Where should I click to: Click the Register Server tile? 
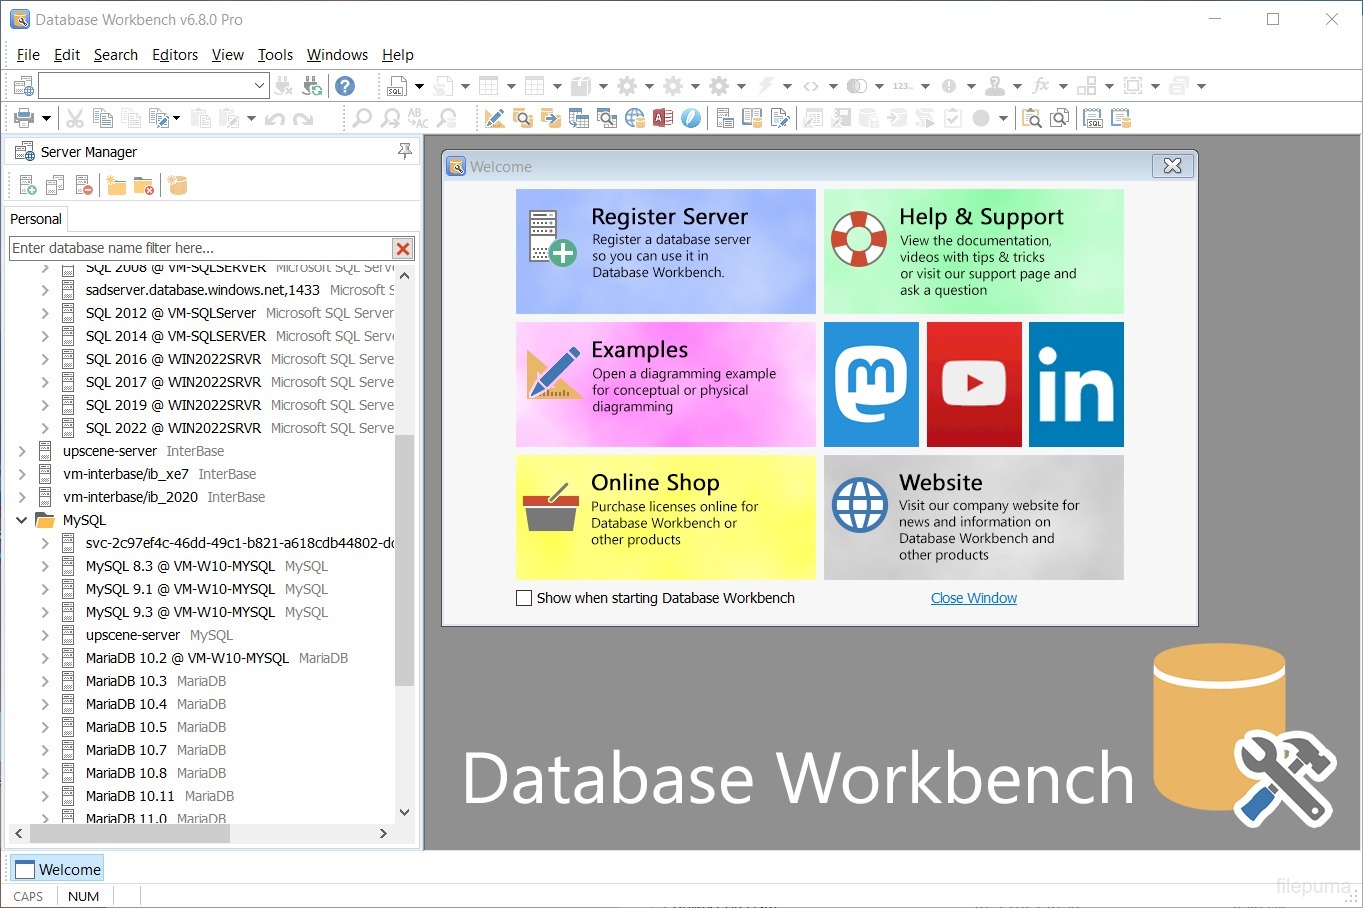tap(665, 251)
